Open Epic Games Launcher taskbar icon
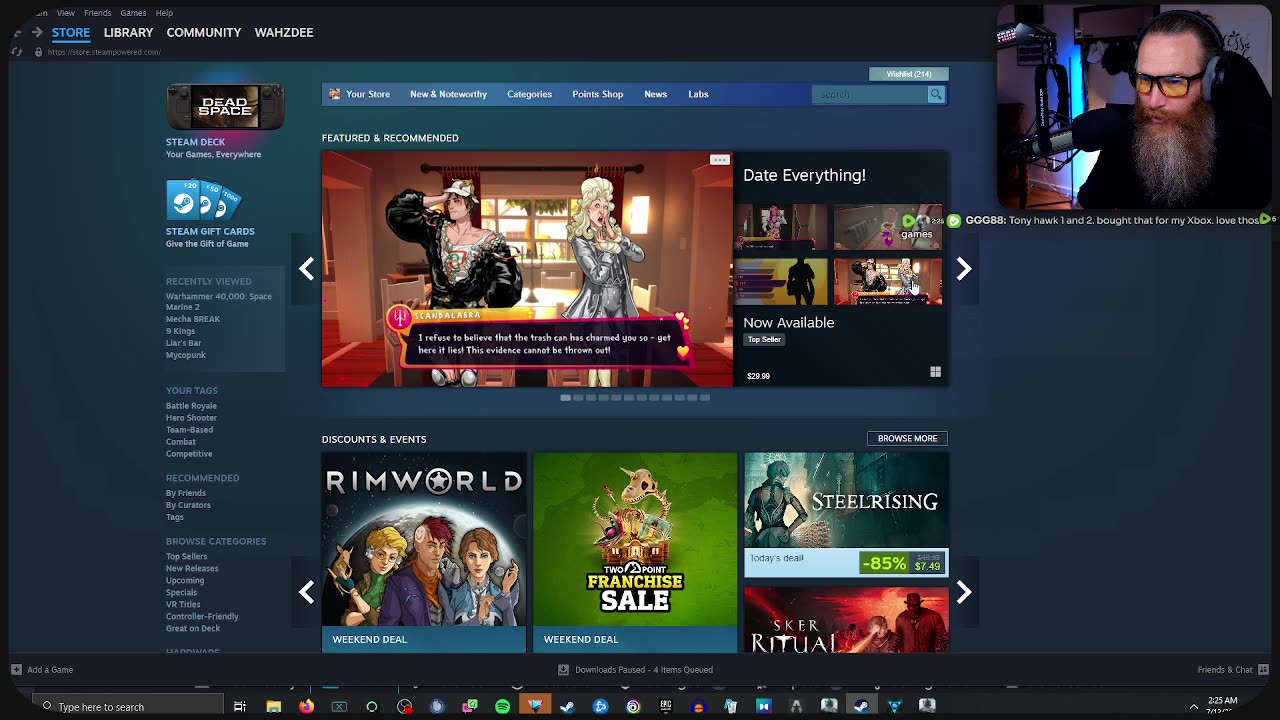Screen dimensions: 1280x720 [665, 707]
